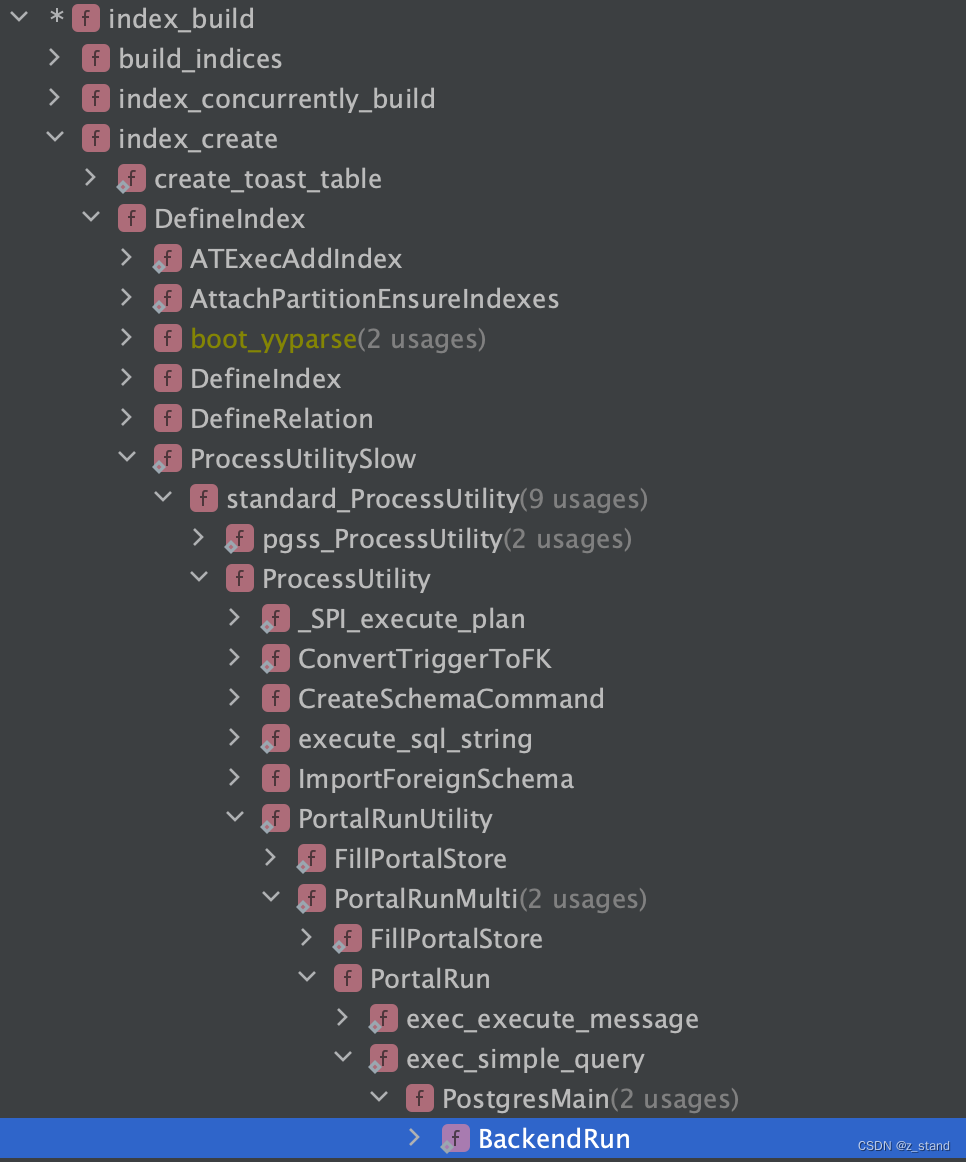Click the function icon for BackendRun
The image size is (966, 1162).
click(455, 1138)
